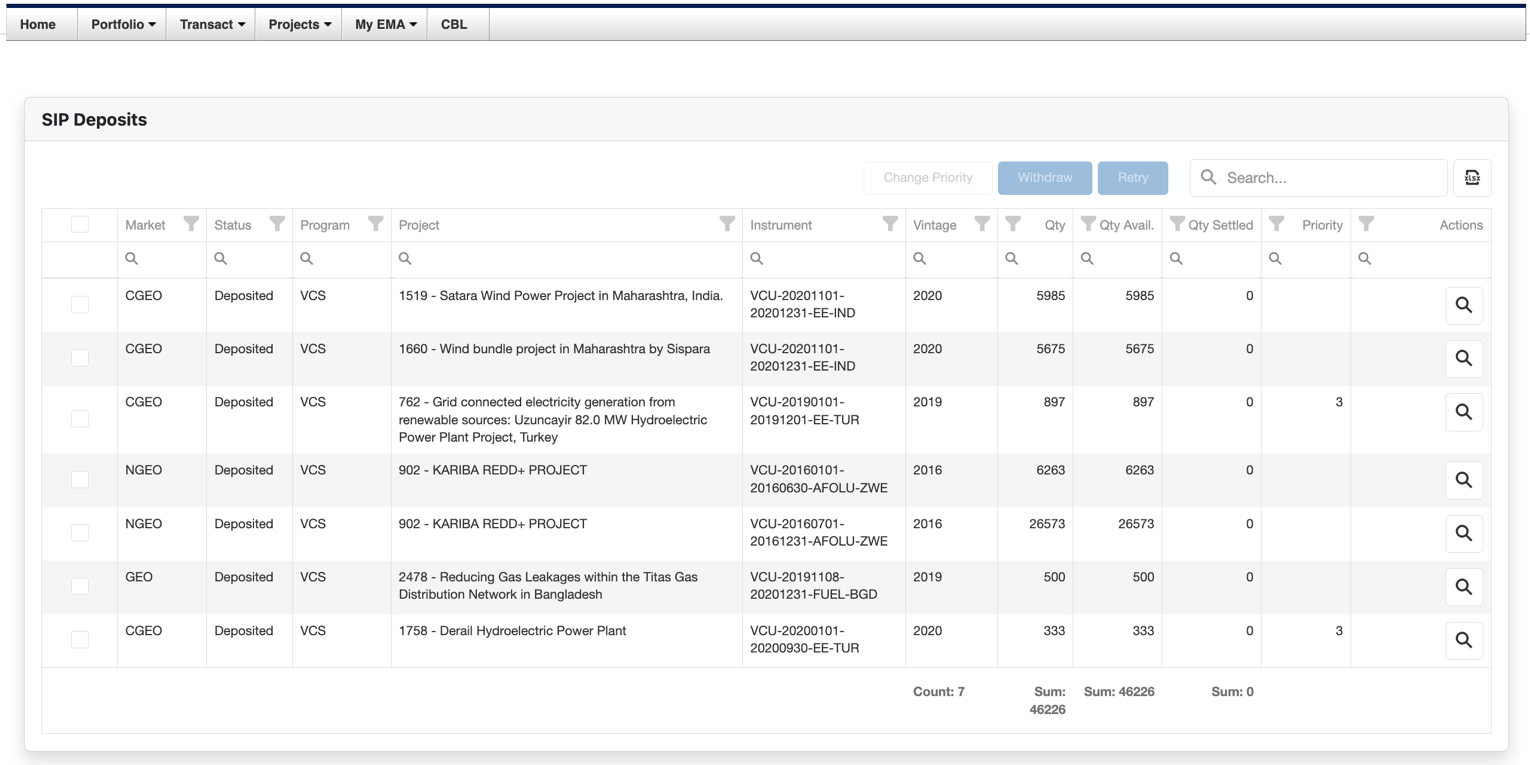
Task: Go to the Home menu item
Action: click(x=38, y=24)
